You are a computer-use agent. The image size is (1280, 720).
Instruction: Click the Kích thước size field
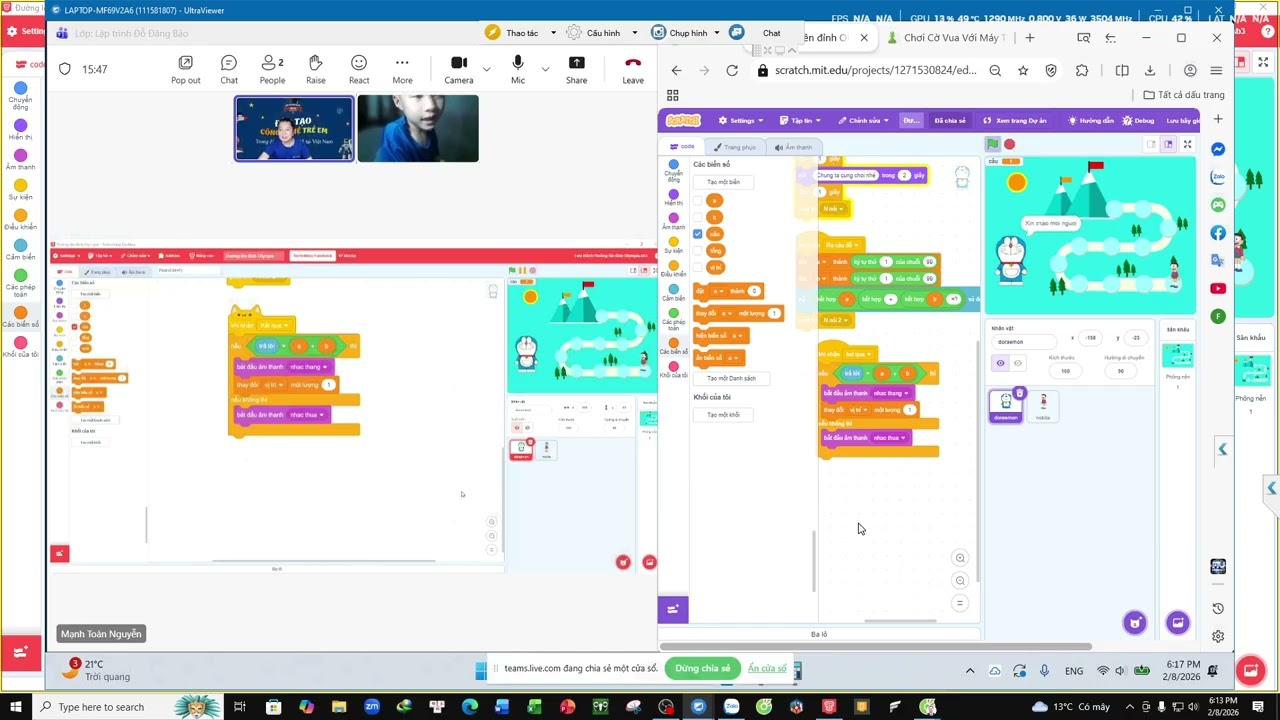(1065, 371)
